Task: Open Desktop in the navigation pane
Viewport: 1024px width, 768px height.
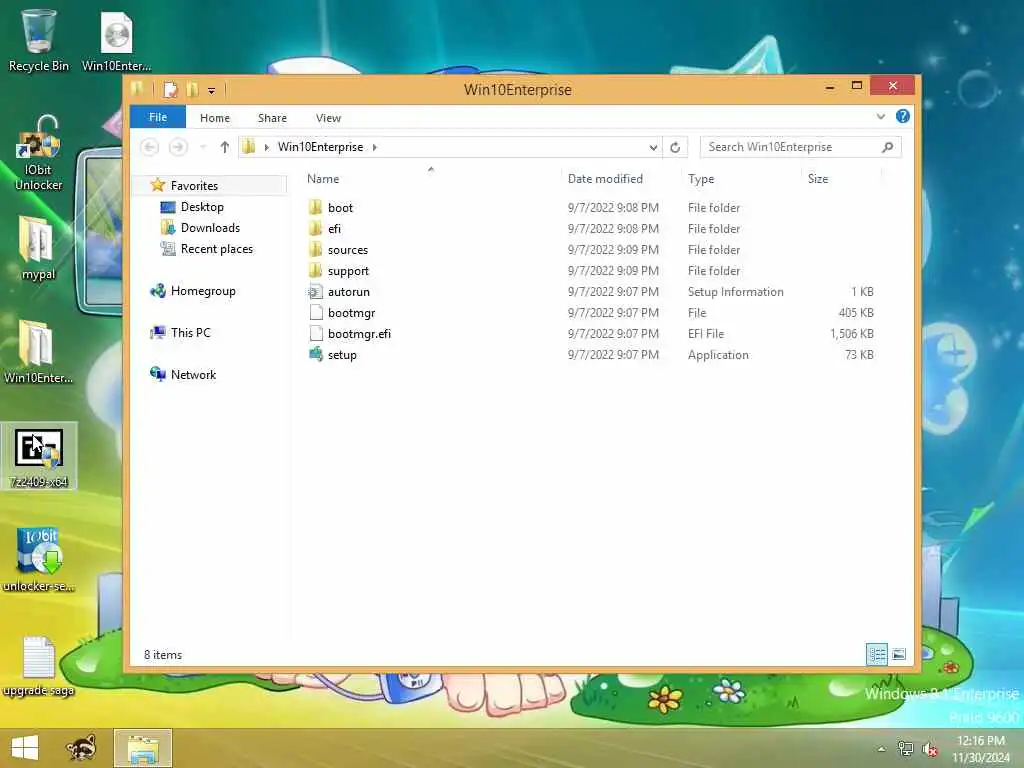Action: pos(202,207)
